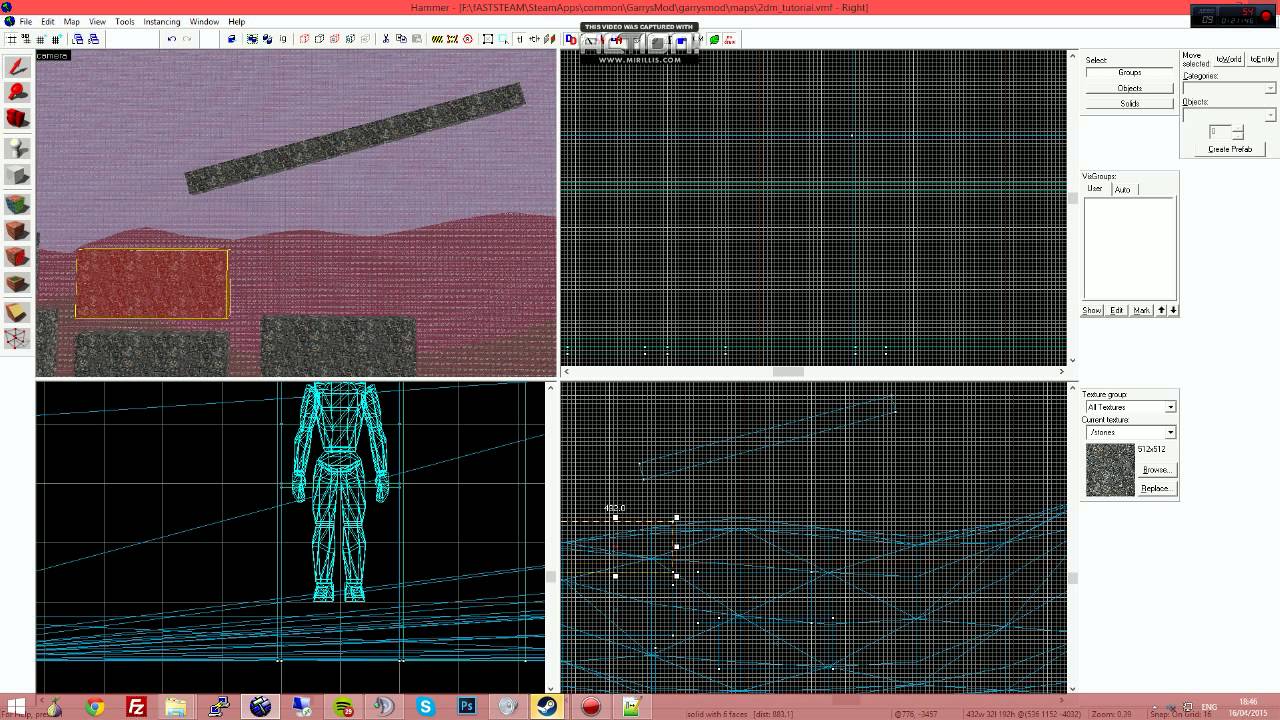Select the Apply Overlays tool
This screenshot has width=1280, height=720.
point(17,284)
